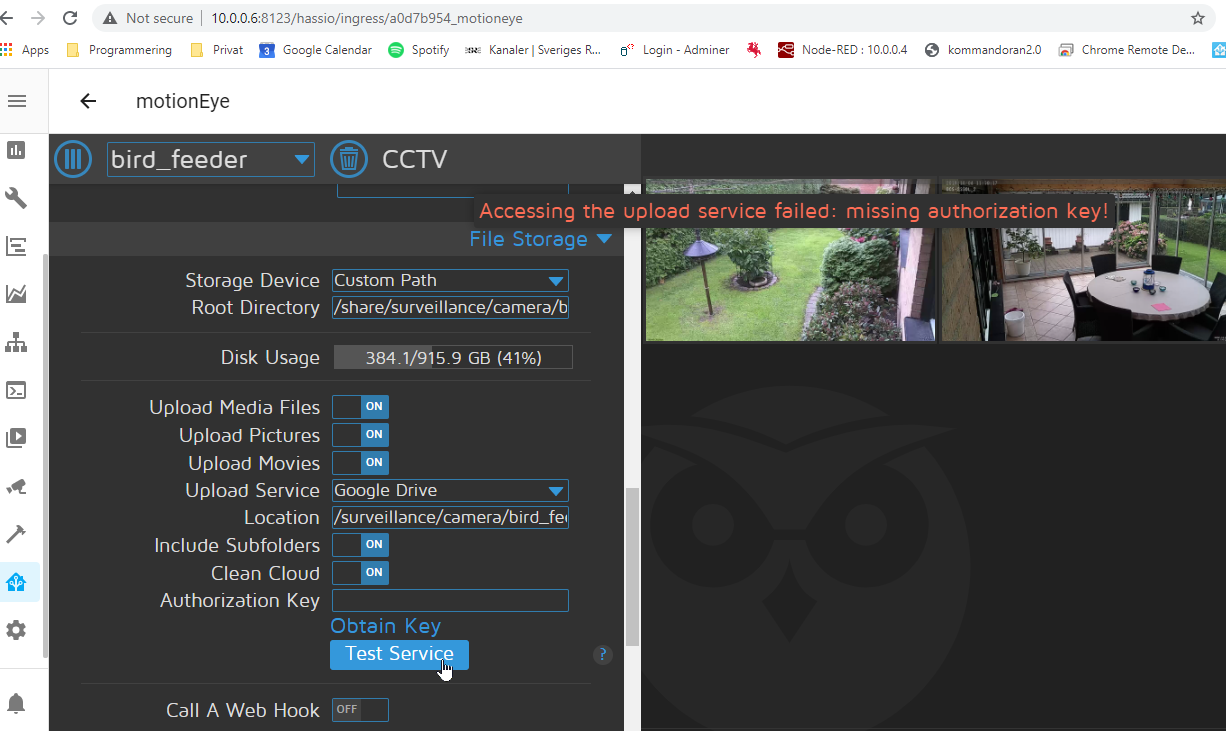Open the Spotify bookmark

click(x=418, y=49)
